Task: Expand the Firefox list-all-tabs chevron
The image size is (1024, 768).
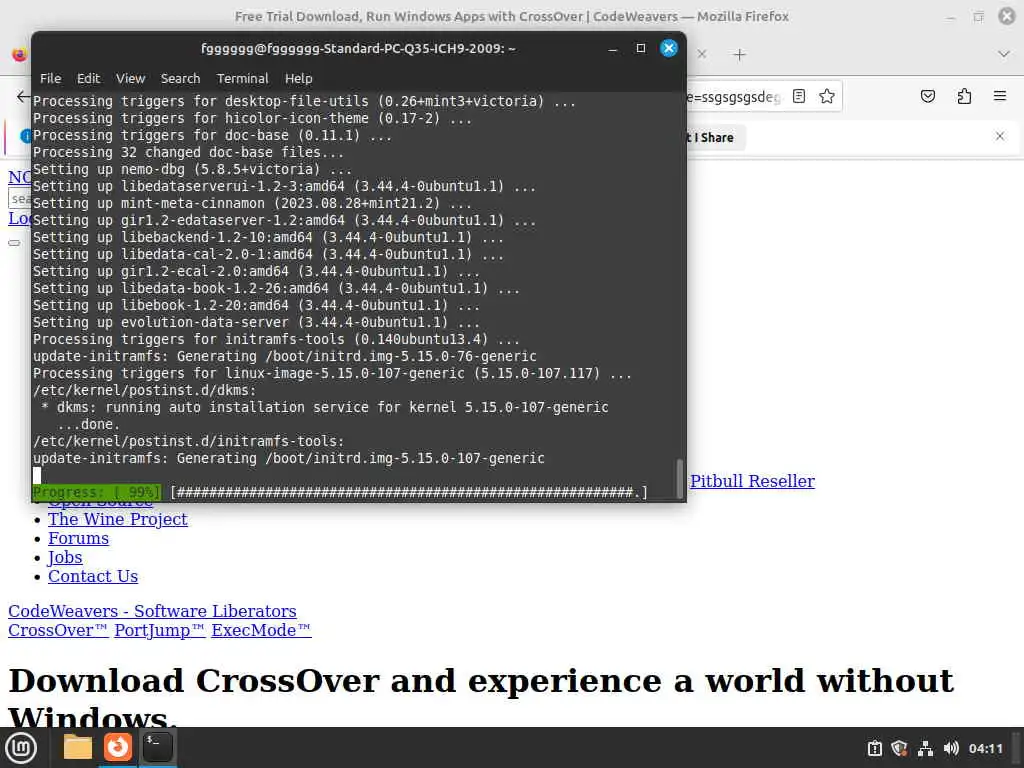Action: click(x=1004, y=54)
